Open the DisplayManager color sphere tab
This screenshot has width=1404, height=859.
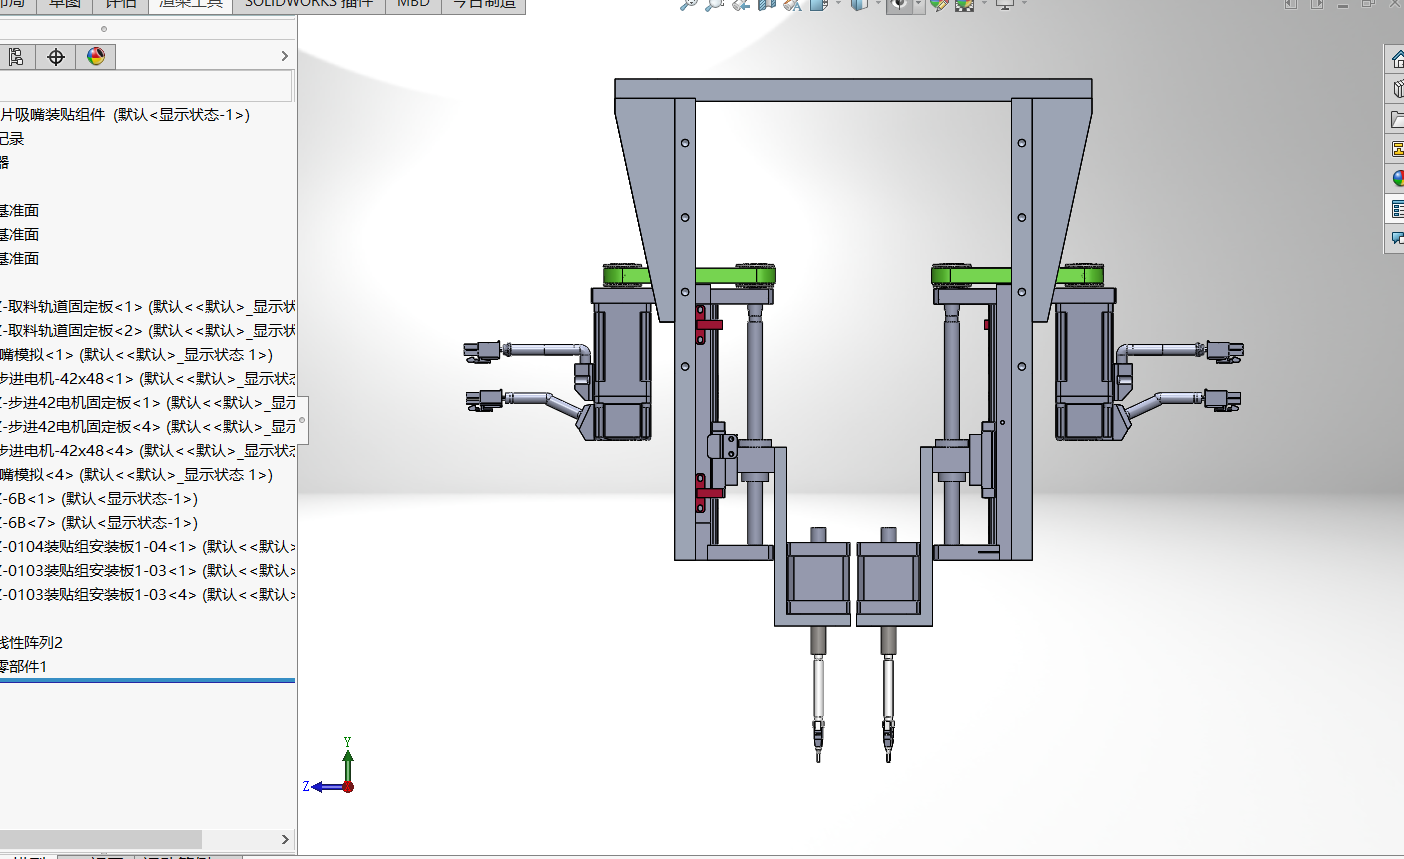tap(96, 57)
